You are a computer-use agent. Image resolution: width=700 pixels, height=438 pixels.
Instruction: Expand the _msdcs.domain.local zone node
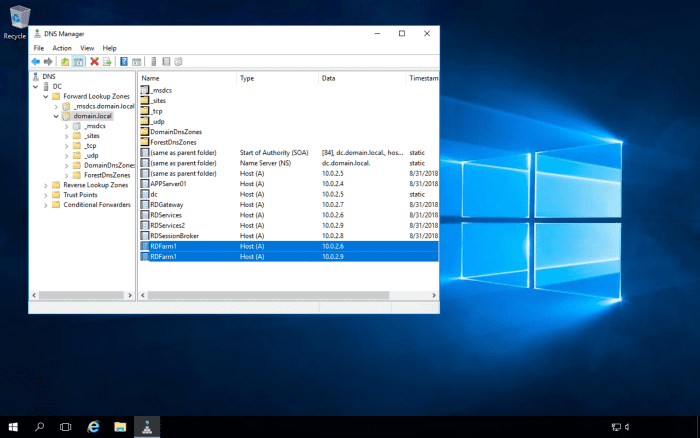coord(56,107)
